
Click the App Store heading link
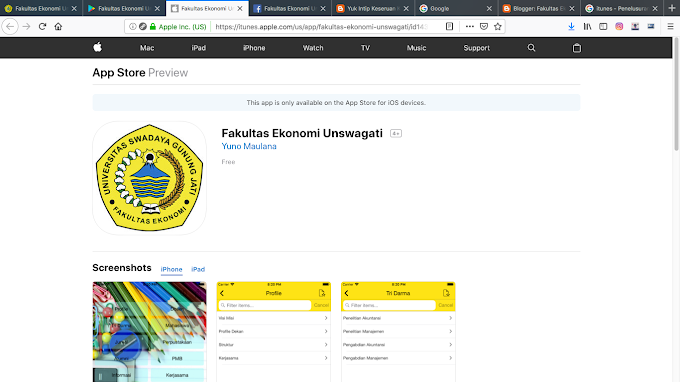pyautogui.click(x=118, y=72)
